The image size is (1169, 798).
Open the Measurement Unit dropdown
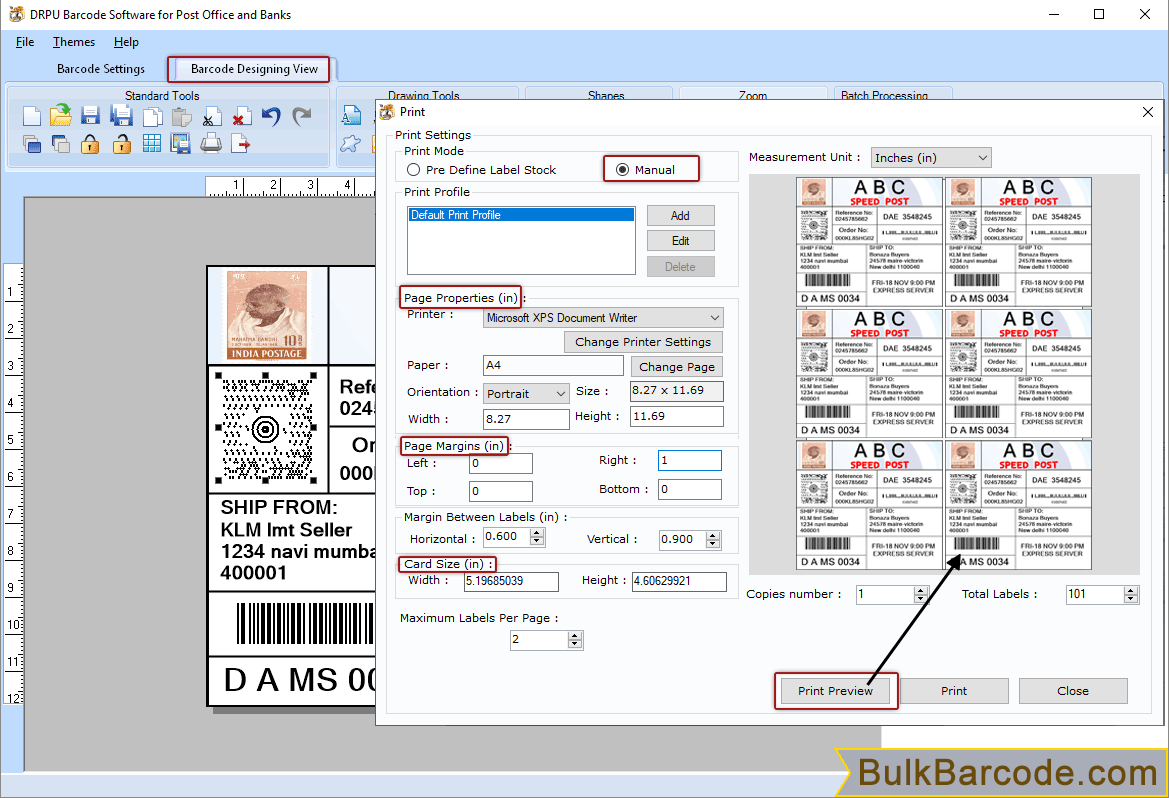pos(931,157)
